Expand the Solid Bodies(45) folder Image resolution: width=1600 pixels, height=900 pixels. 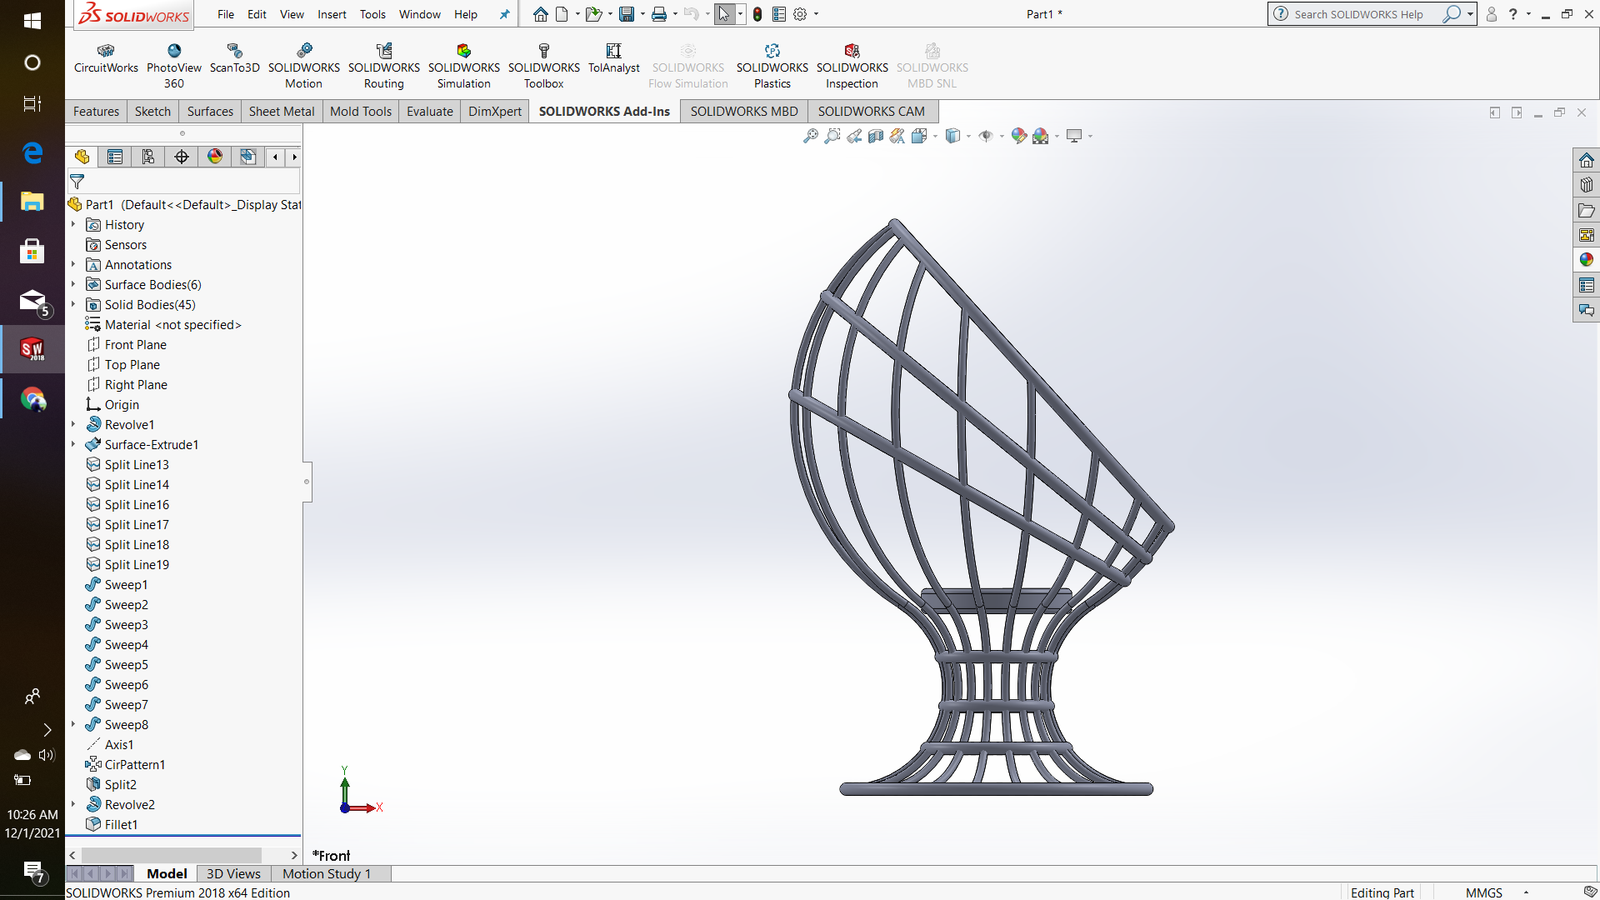[73, 305]
